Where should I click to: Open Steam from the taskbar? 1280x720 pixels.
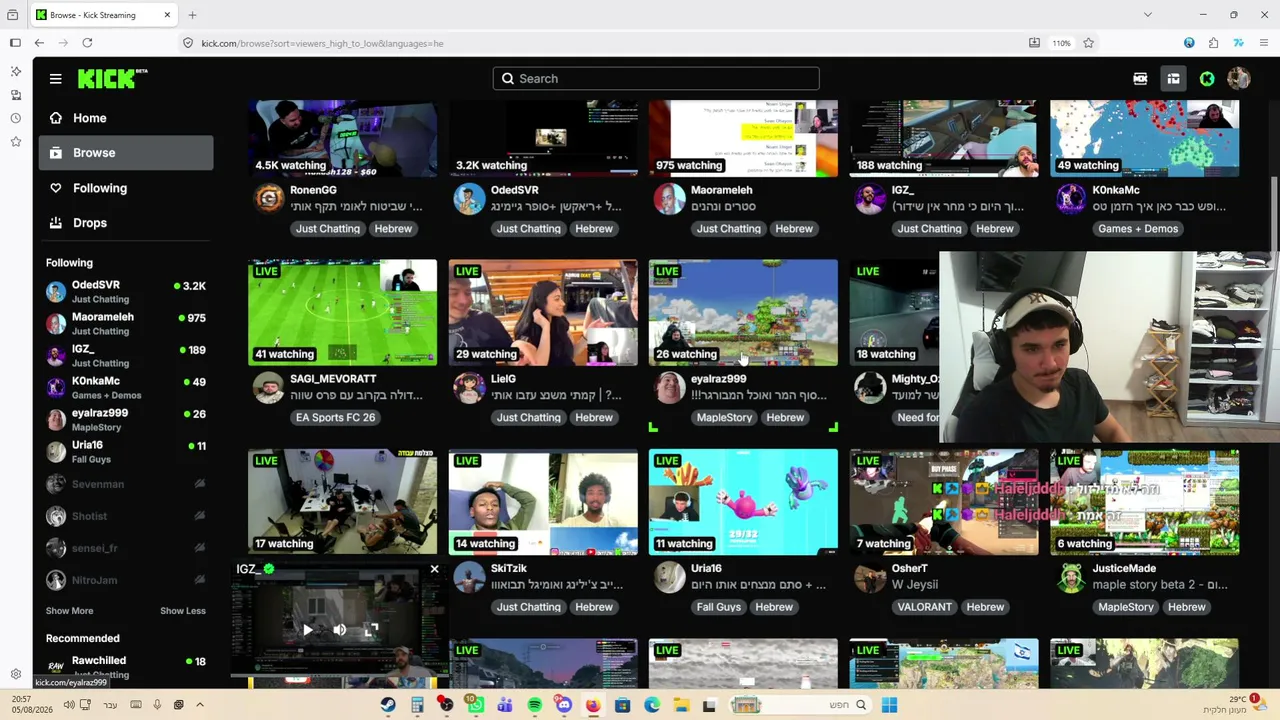tap(388, 705)
